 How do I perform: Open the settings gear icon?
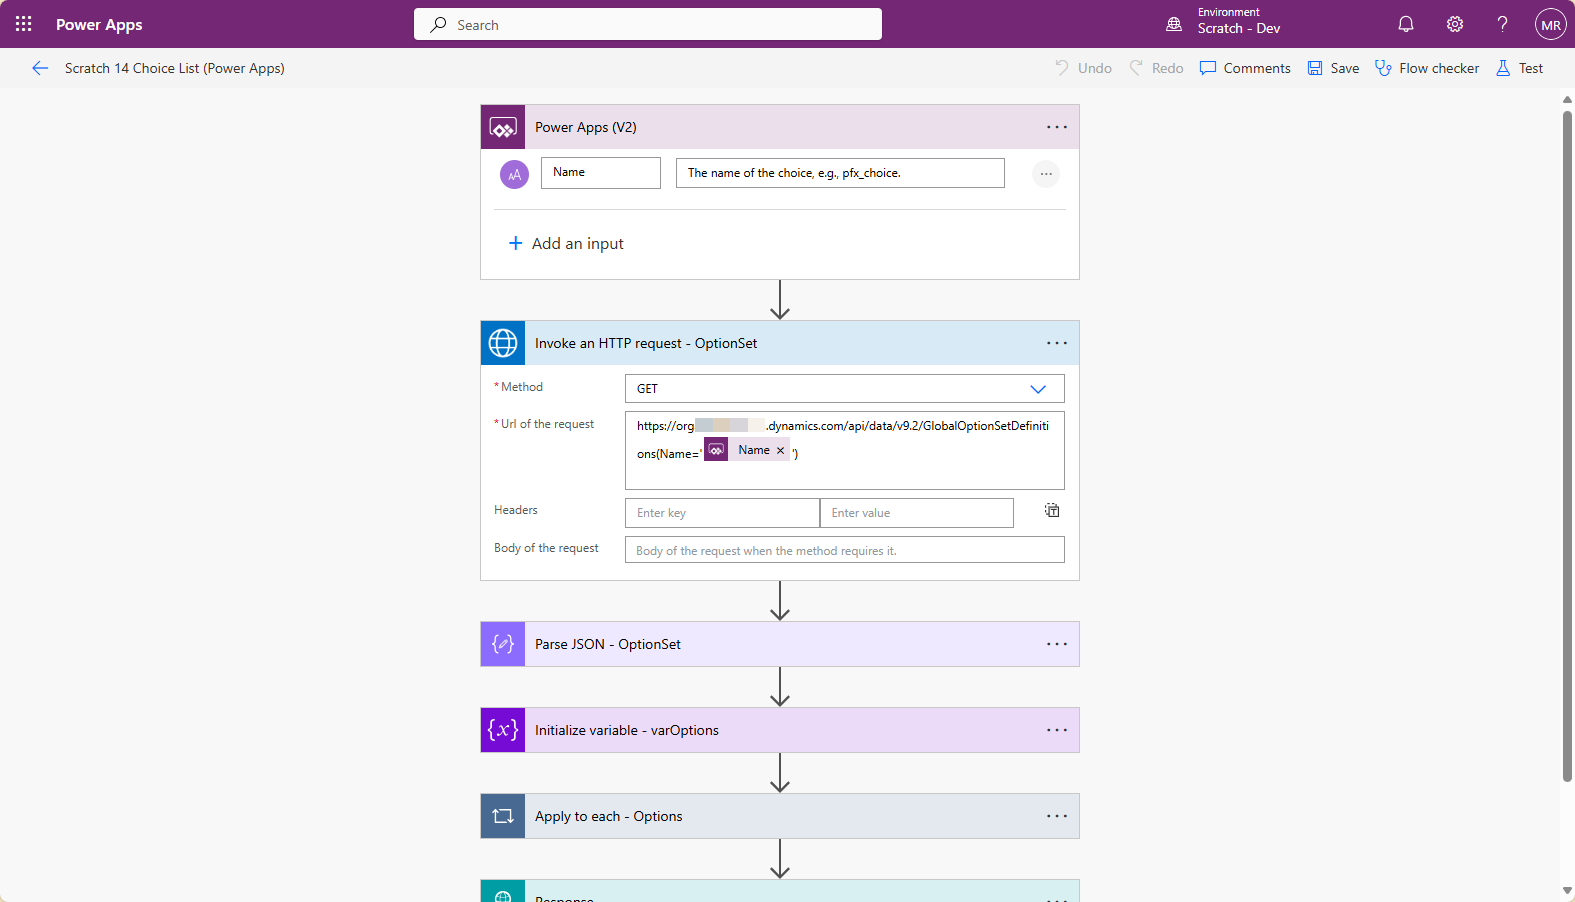pos(1454,24)
